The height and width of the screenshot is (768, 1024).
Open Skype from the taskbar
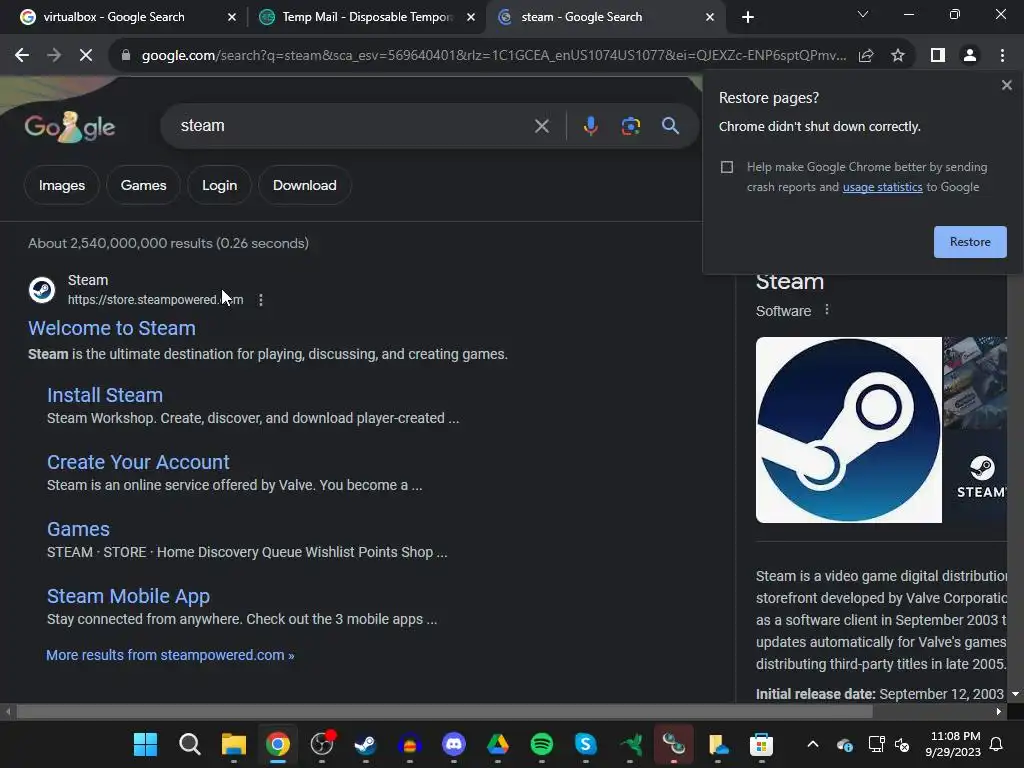pos(585,744)
